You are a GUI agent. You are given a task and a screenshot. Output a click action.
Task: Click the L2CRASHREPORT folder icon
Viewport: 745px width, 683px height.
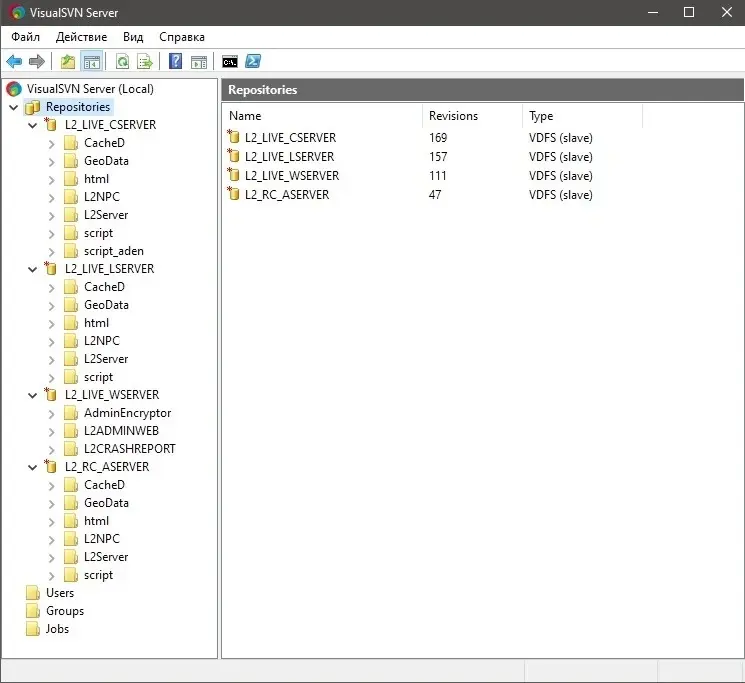[x=71, y=449]
